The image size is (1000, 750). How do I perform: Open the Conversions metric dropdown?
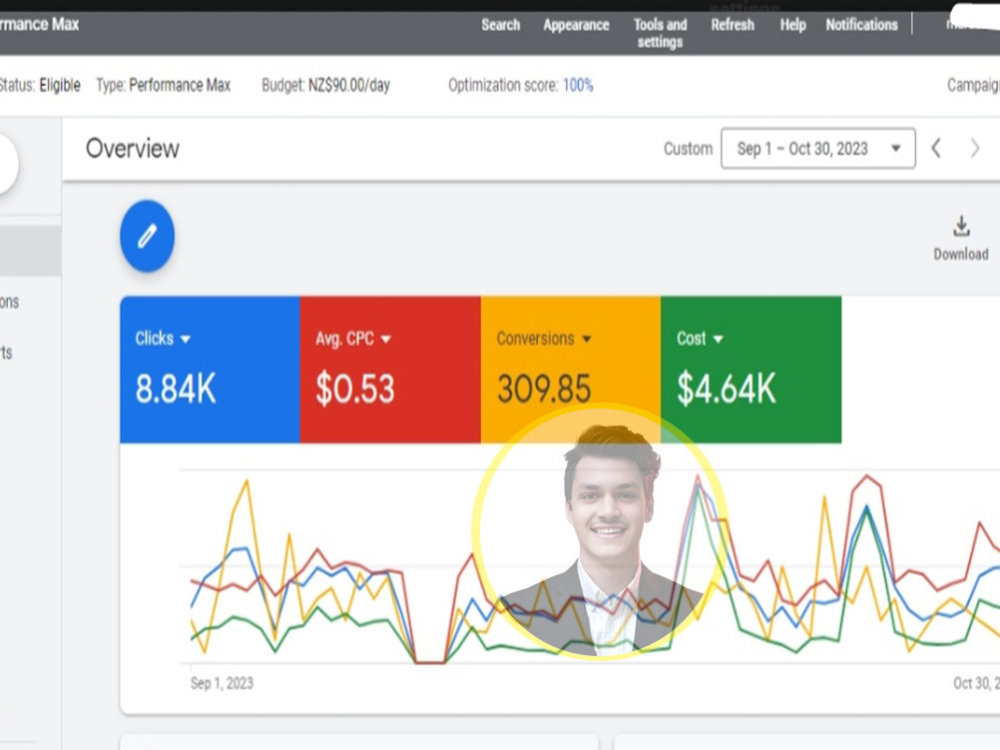544,338
